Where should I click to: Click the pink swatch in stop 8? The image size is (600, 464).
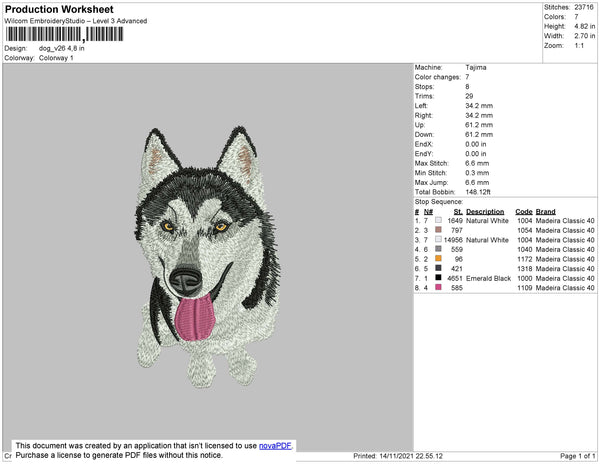pos(438,287)
